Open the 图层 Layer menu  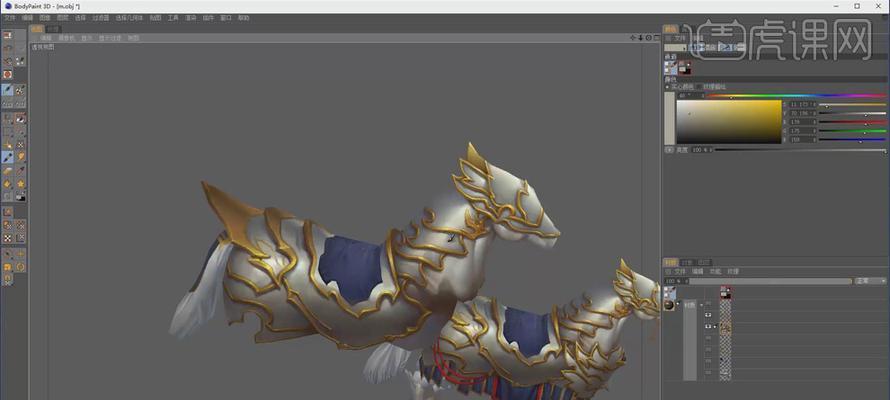(x=62, y=18)
